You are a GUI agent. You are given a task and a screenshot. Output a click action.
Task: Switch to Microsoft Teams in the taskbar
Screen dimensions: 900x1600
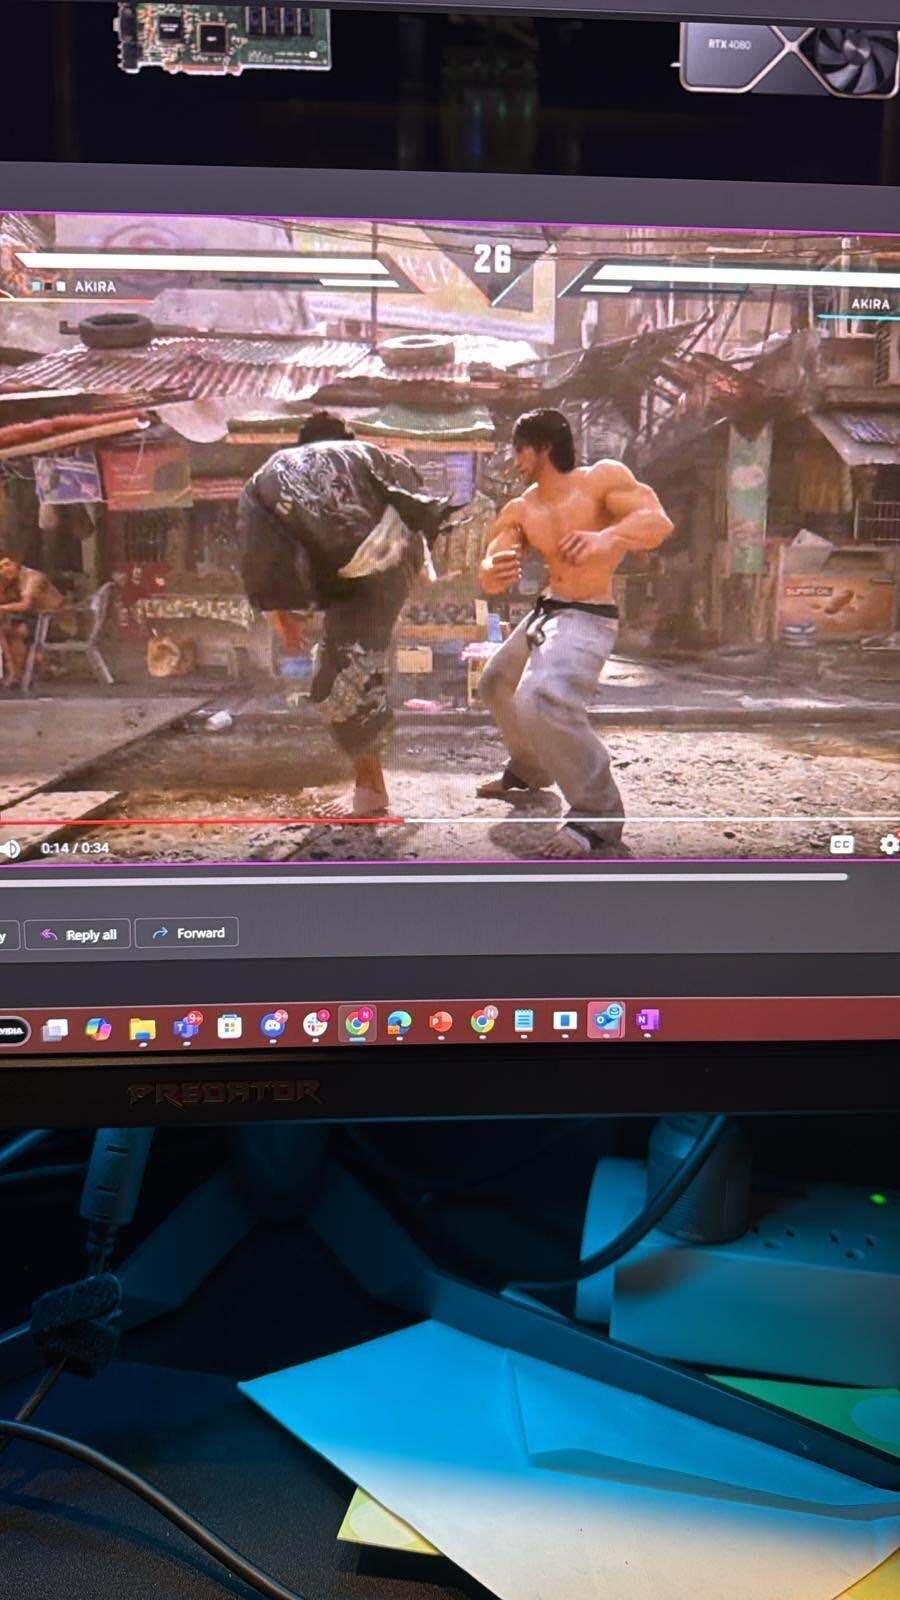point(186,1027)
